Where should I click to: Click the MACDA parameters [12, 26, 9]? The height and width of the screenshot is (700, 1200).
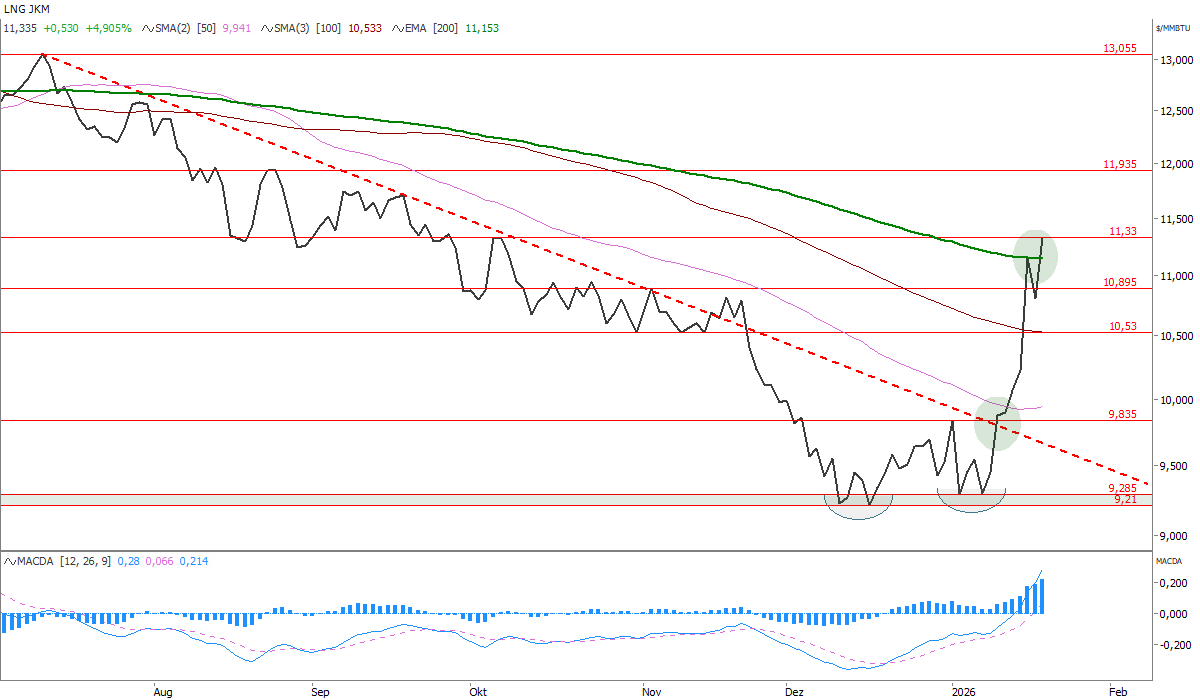[x=86, y=562]
